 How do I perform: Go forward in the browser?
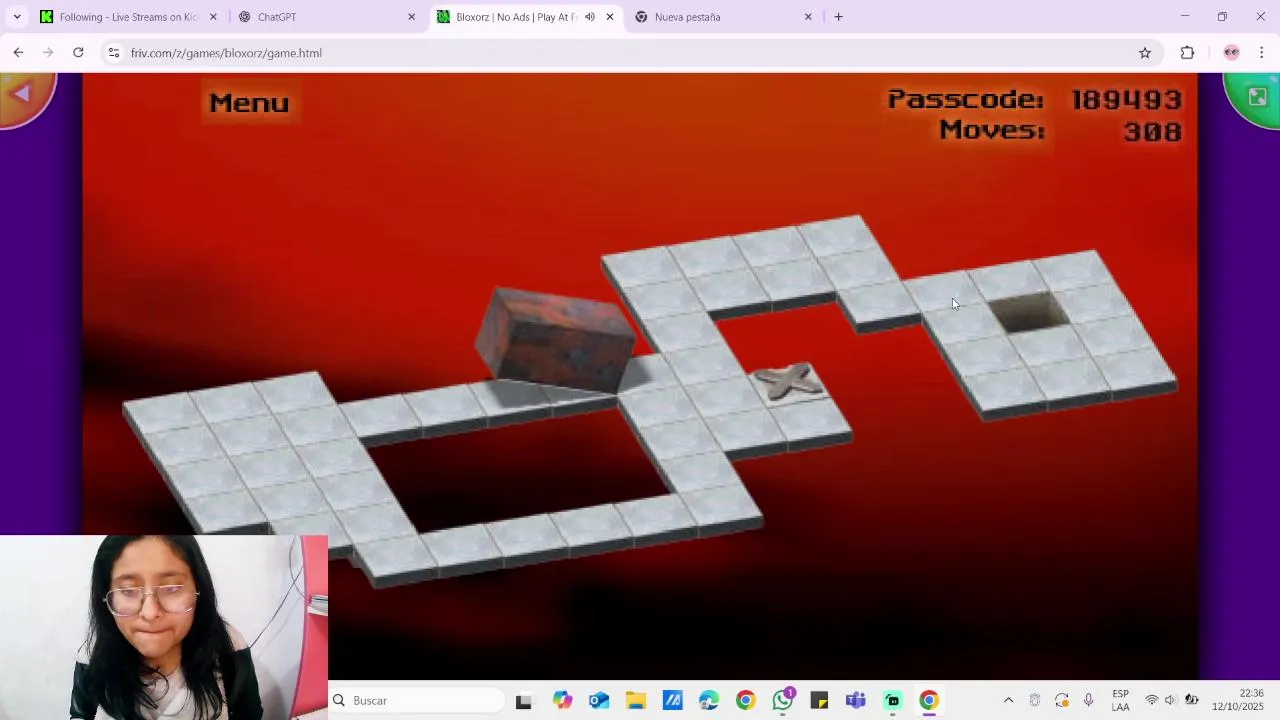pos(48,53)
